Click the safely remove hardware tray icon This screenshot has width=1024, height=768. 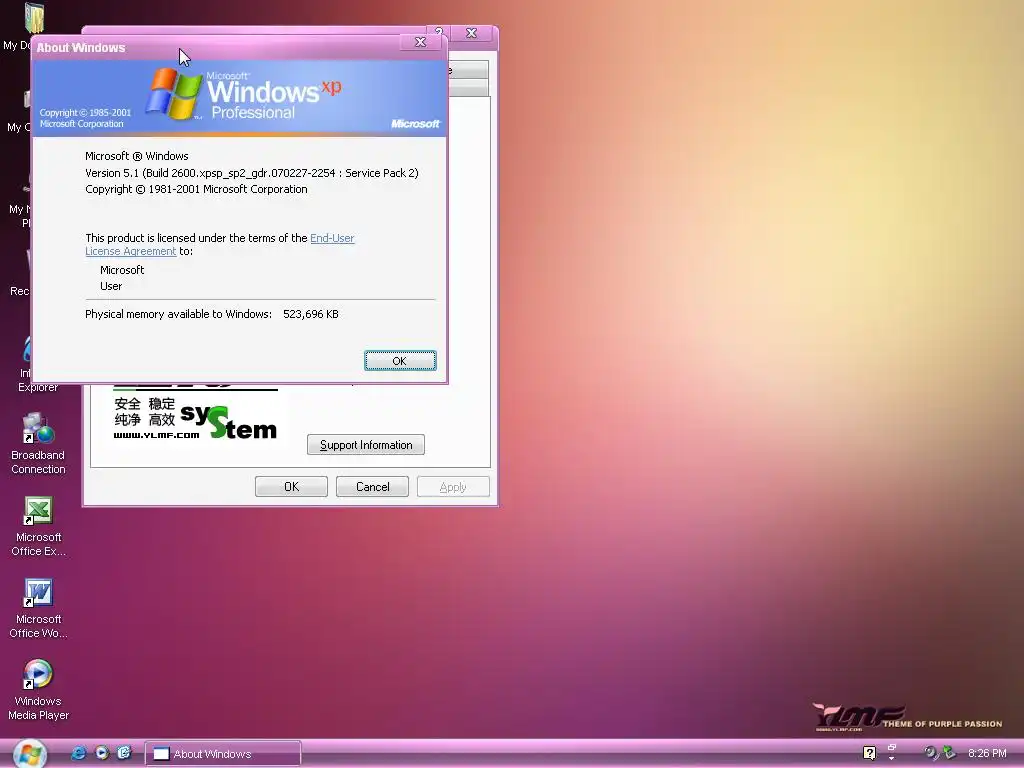point(949,753)
